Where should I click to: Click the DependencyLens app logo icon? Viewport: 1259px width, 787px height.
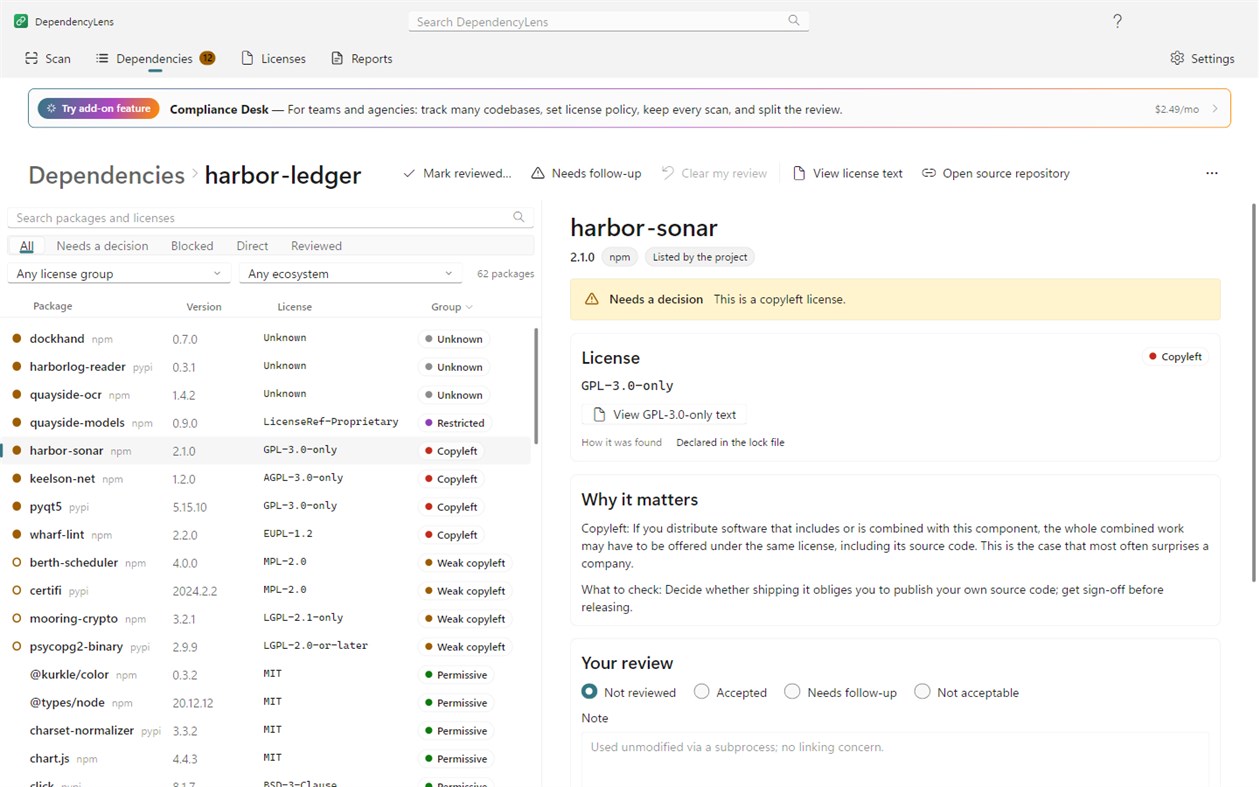point(21,21)
